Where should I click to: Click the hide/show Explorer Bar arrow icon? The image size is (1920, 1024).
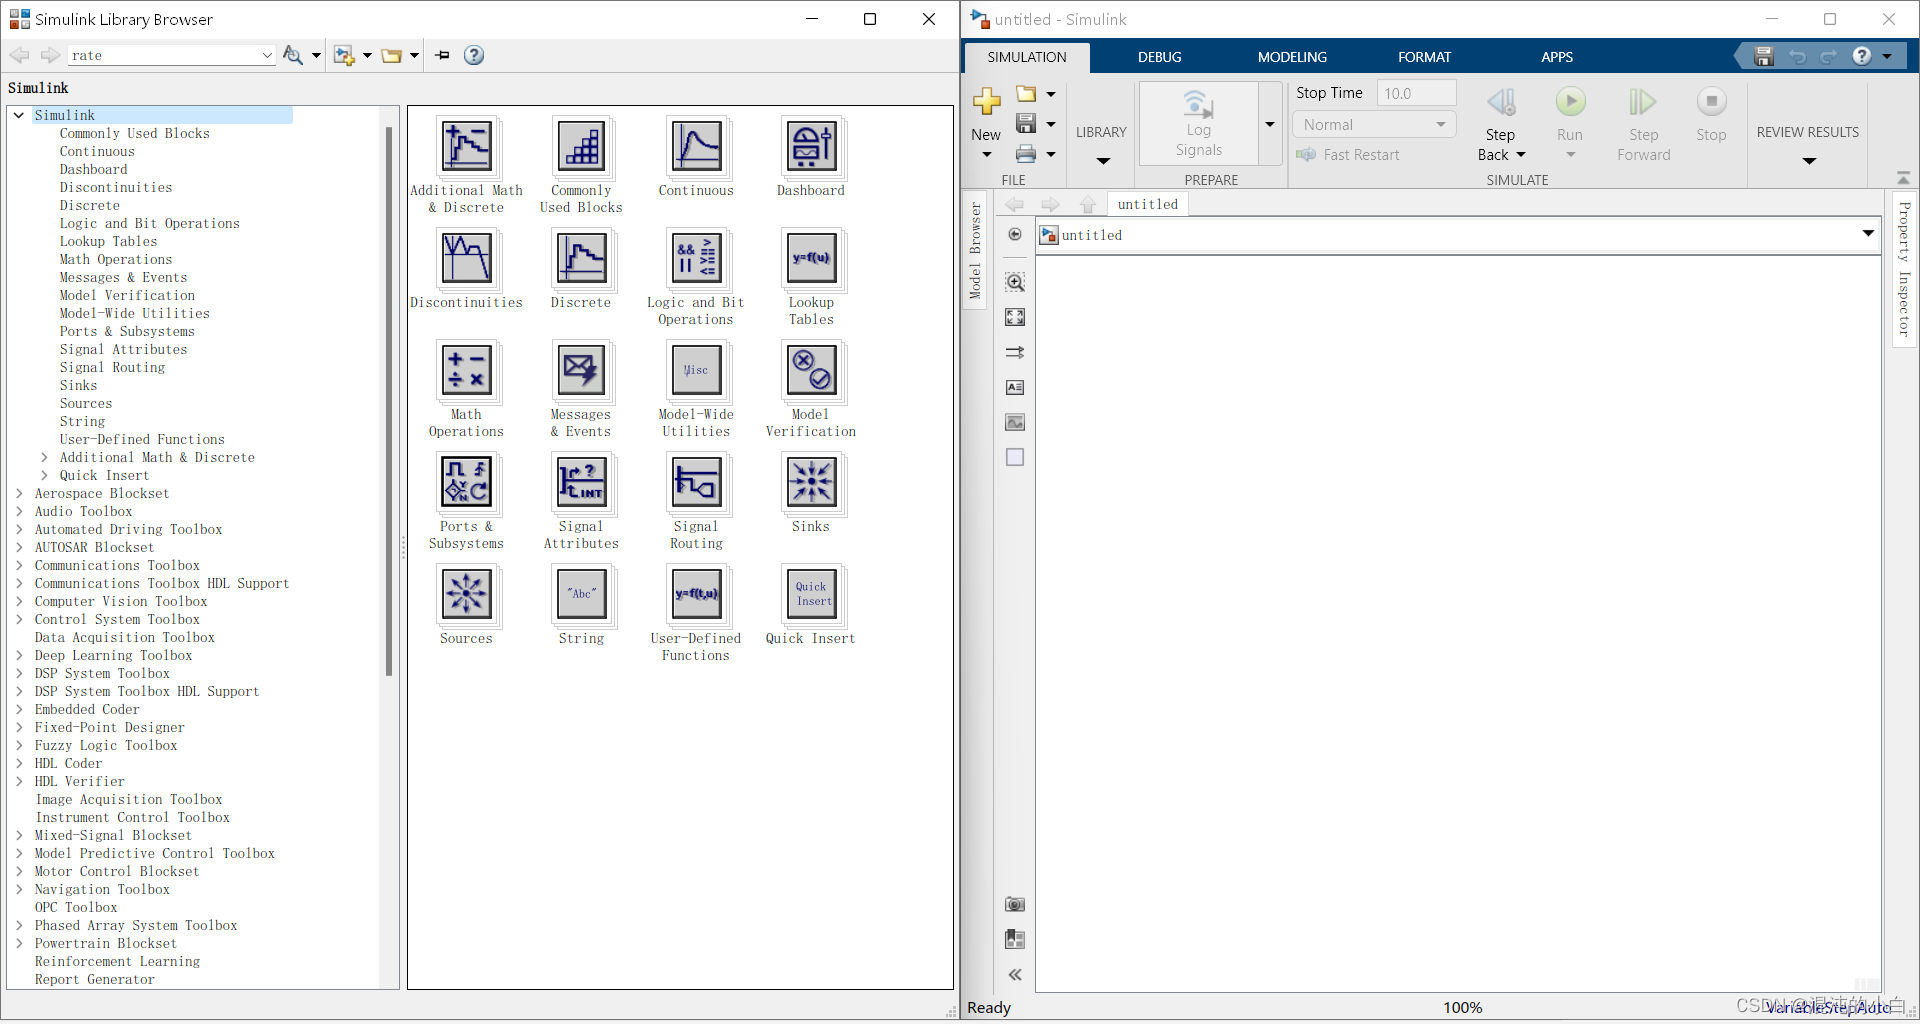1015,234
